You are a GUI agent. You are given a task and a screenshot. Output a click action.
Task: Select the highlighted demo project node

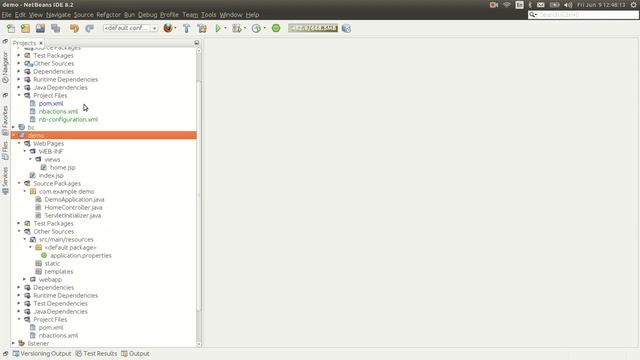point(104,135)
